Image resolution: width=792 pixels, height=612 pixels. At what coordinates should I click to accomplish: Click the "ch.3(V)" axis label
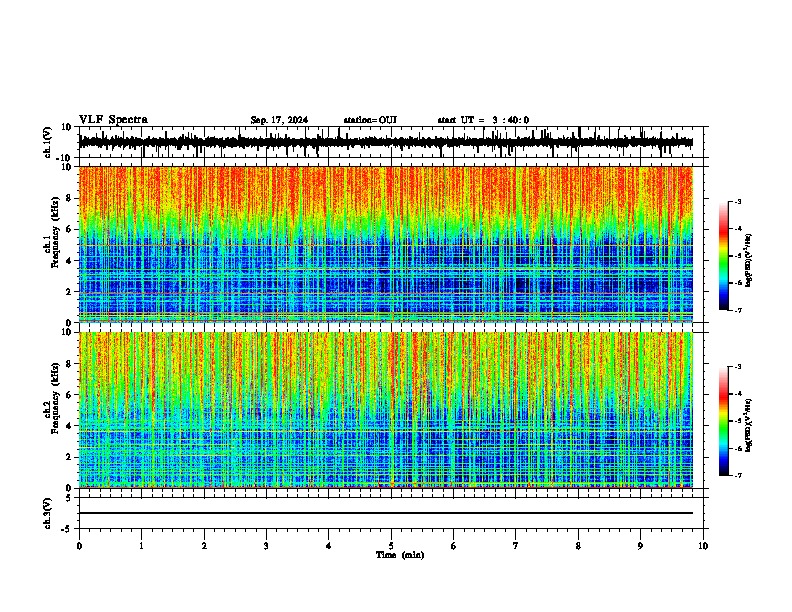click(x=48, y=513)
